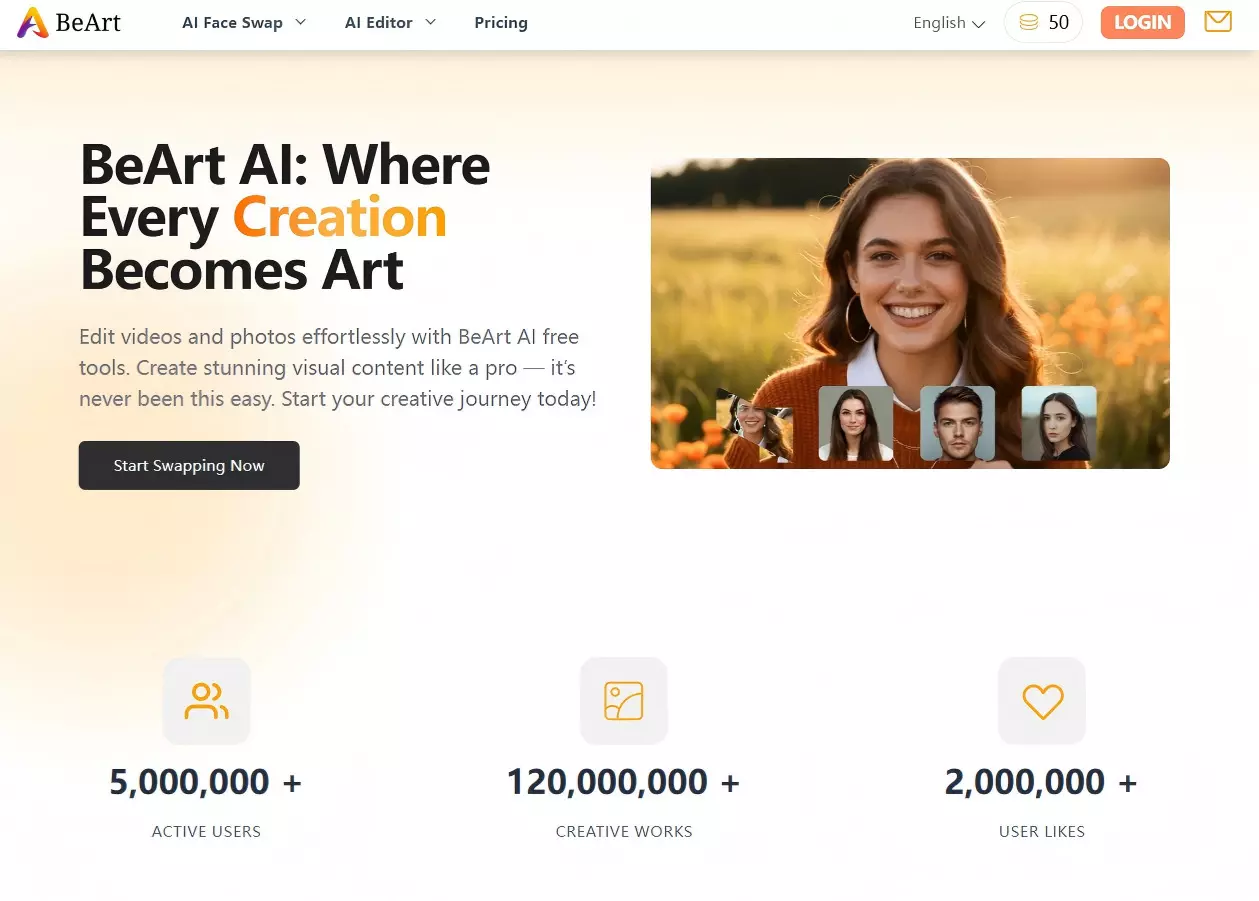Select the dark-haired woman face thumbnail
1259x901 pixels.
coord(856,424)
